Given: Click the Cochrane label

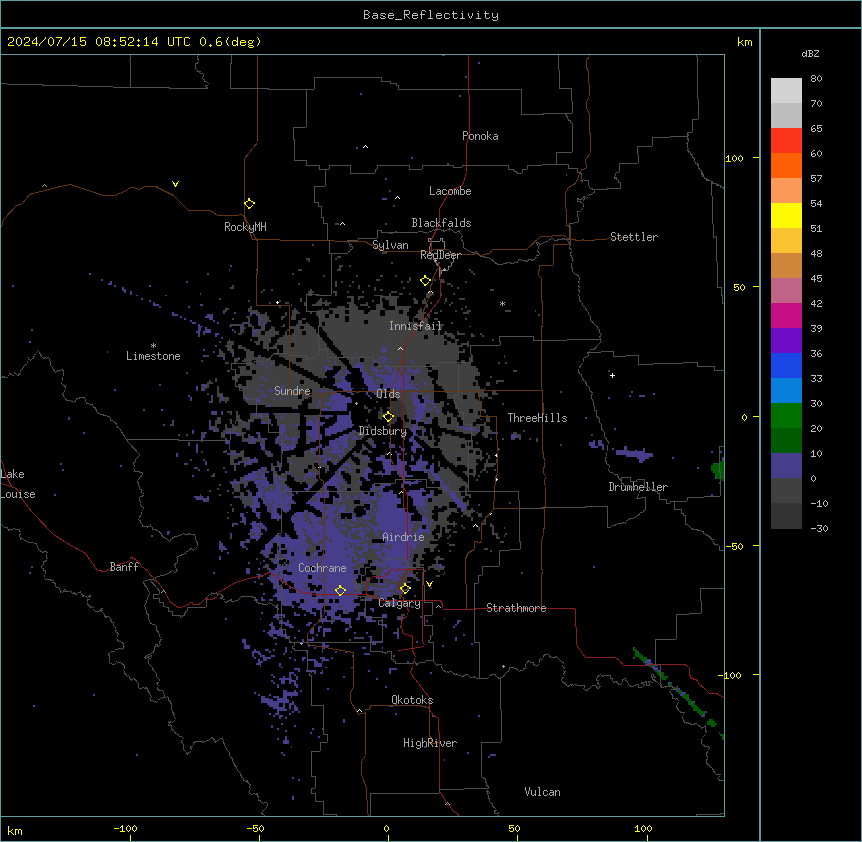Looking at the screenshot, I should coord(322,568).
